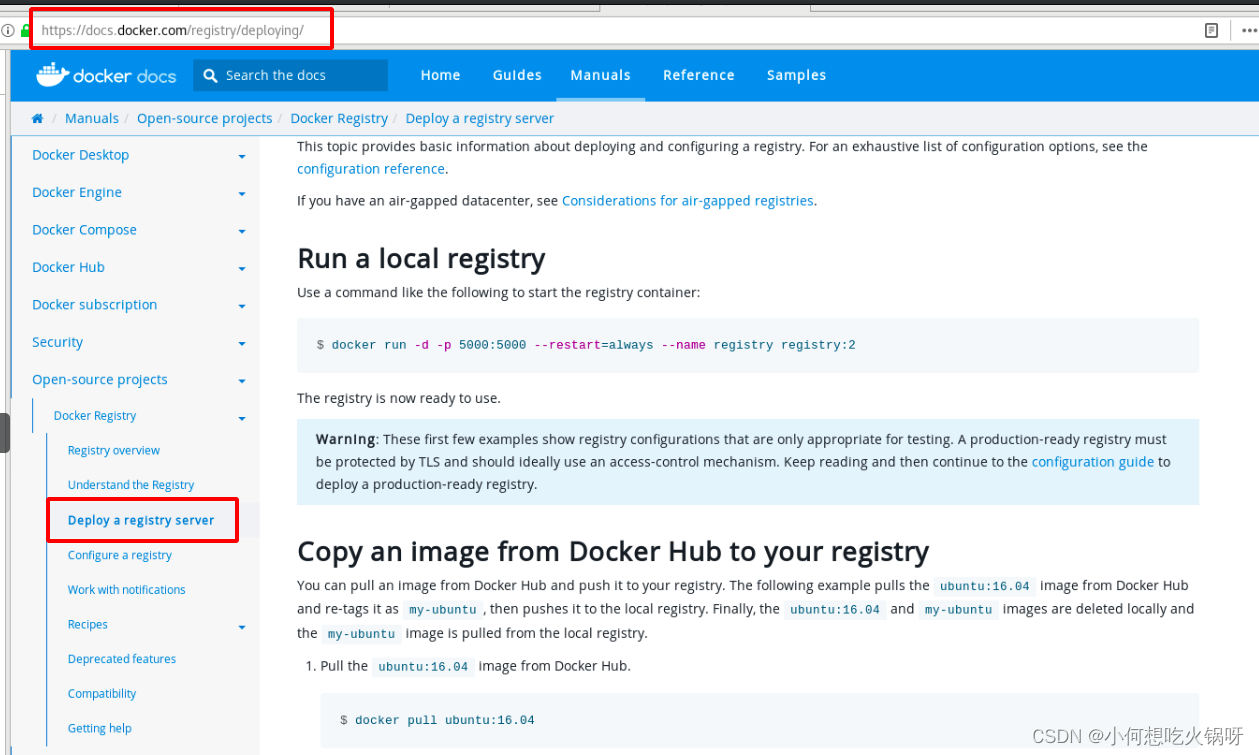Click the docker run registry:2 command block
Viewport: 1259px width, 755px height.
click(x=748, y=345)
